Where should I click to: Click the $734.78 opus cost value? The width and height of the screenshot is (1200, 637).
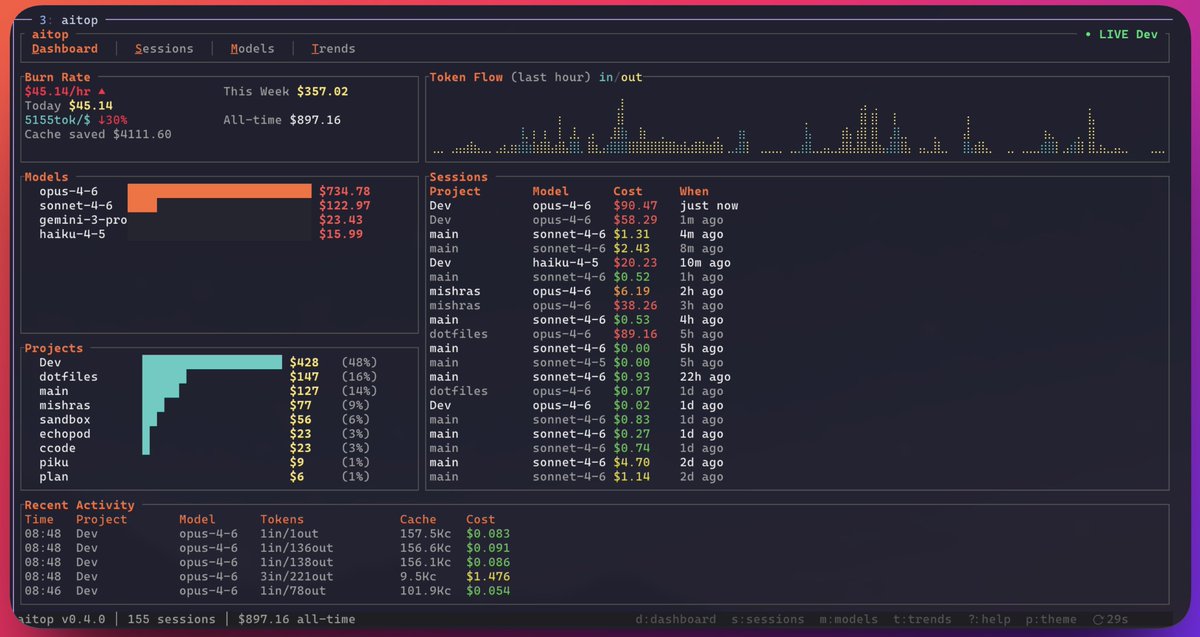click(x=344, y=191)
